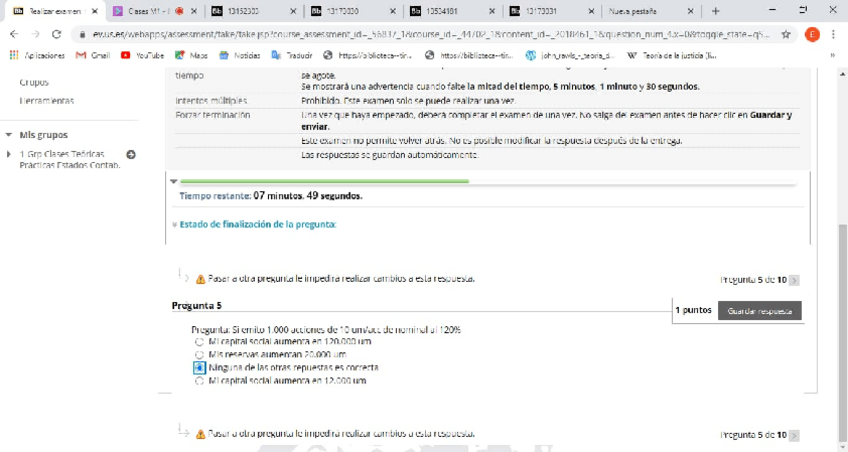This screenshot has height=452, width=848.
Task: Select 'Mi capital social aumenta en 120.000 um'
Action: pyautogui.click(x=199, y=342)
